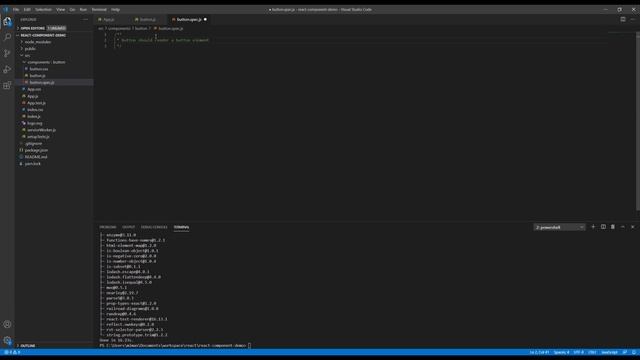This screenshot has height=360, width=640.
Task: Click the editor vertical scrollbar
Action: point(638,122)
